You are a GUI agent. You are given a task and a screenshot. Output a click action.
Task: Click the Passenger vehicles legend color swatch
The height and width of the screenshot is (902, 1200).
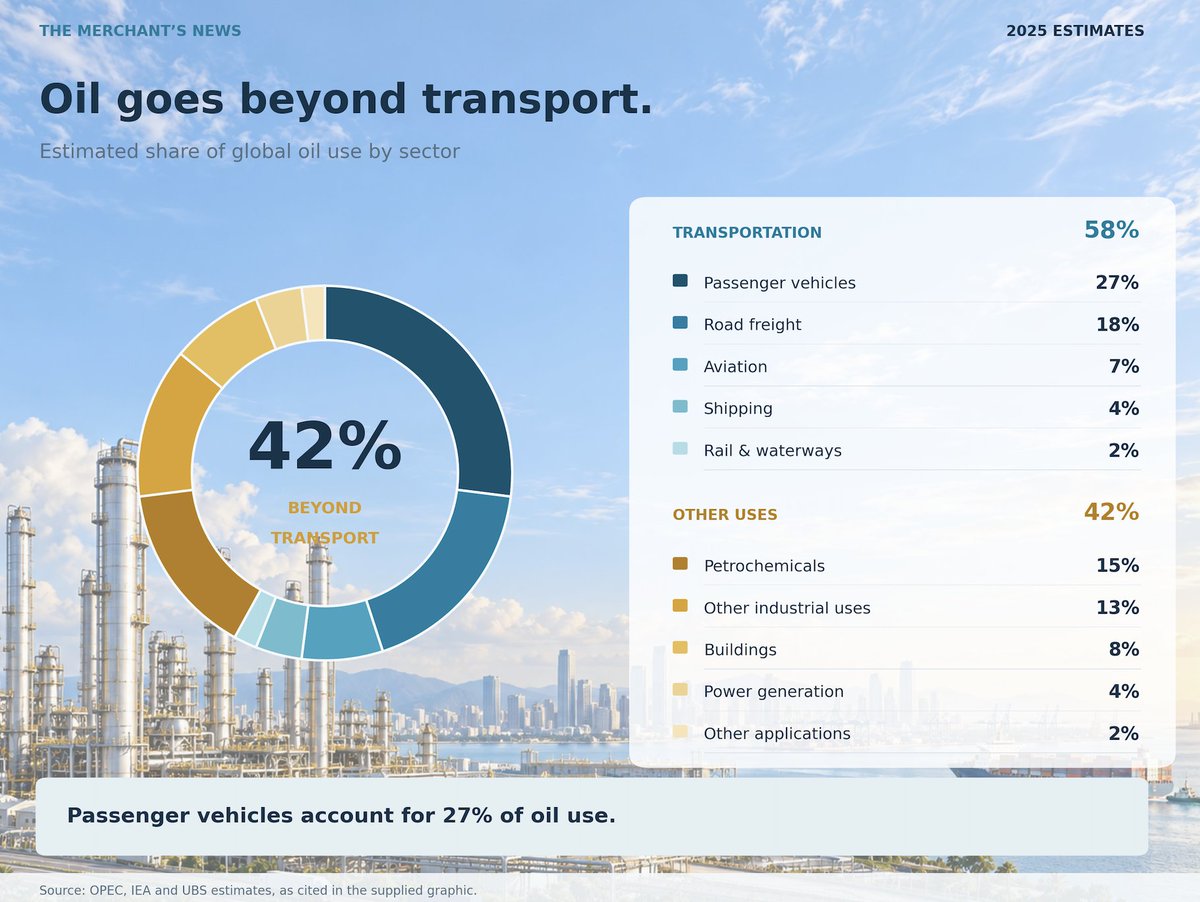(x=680, y=282)
